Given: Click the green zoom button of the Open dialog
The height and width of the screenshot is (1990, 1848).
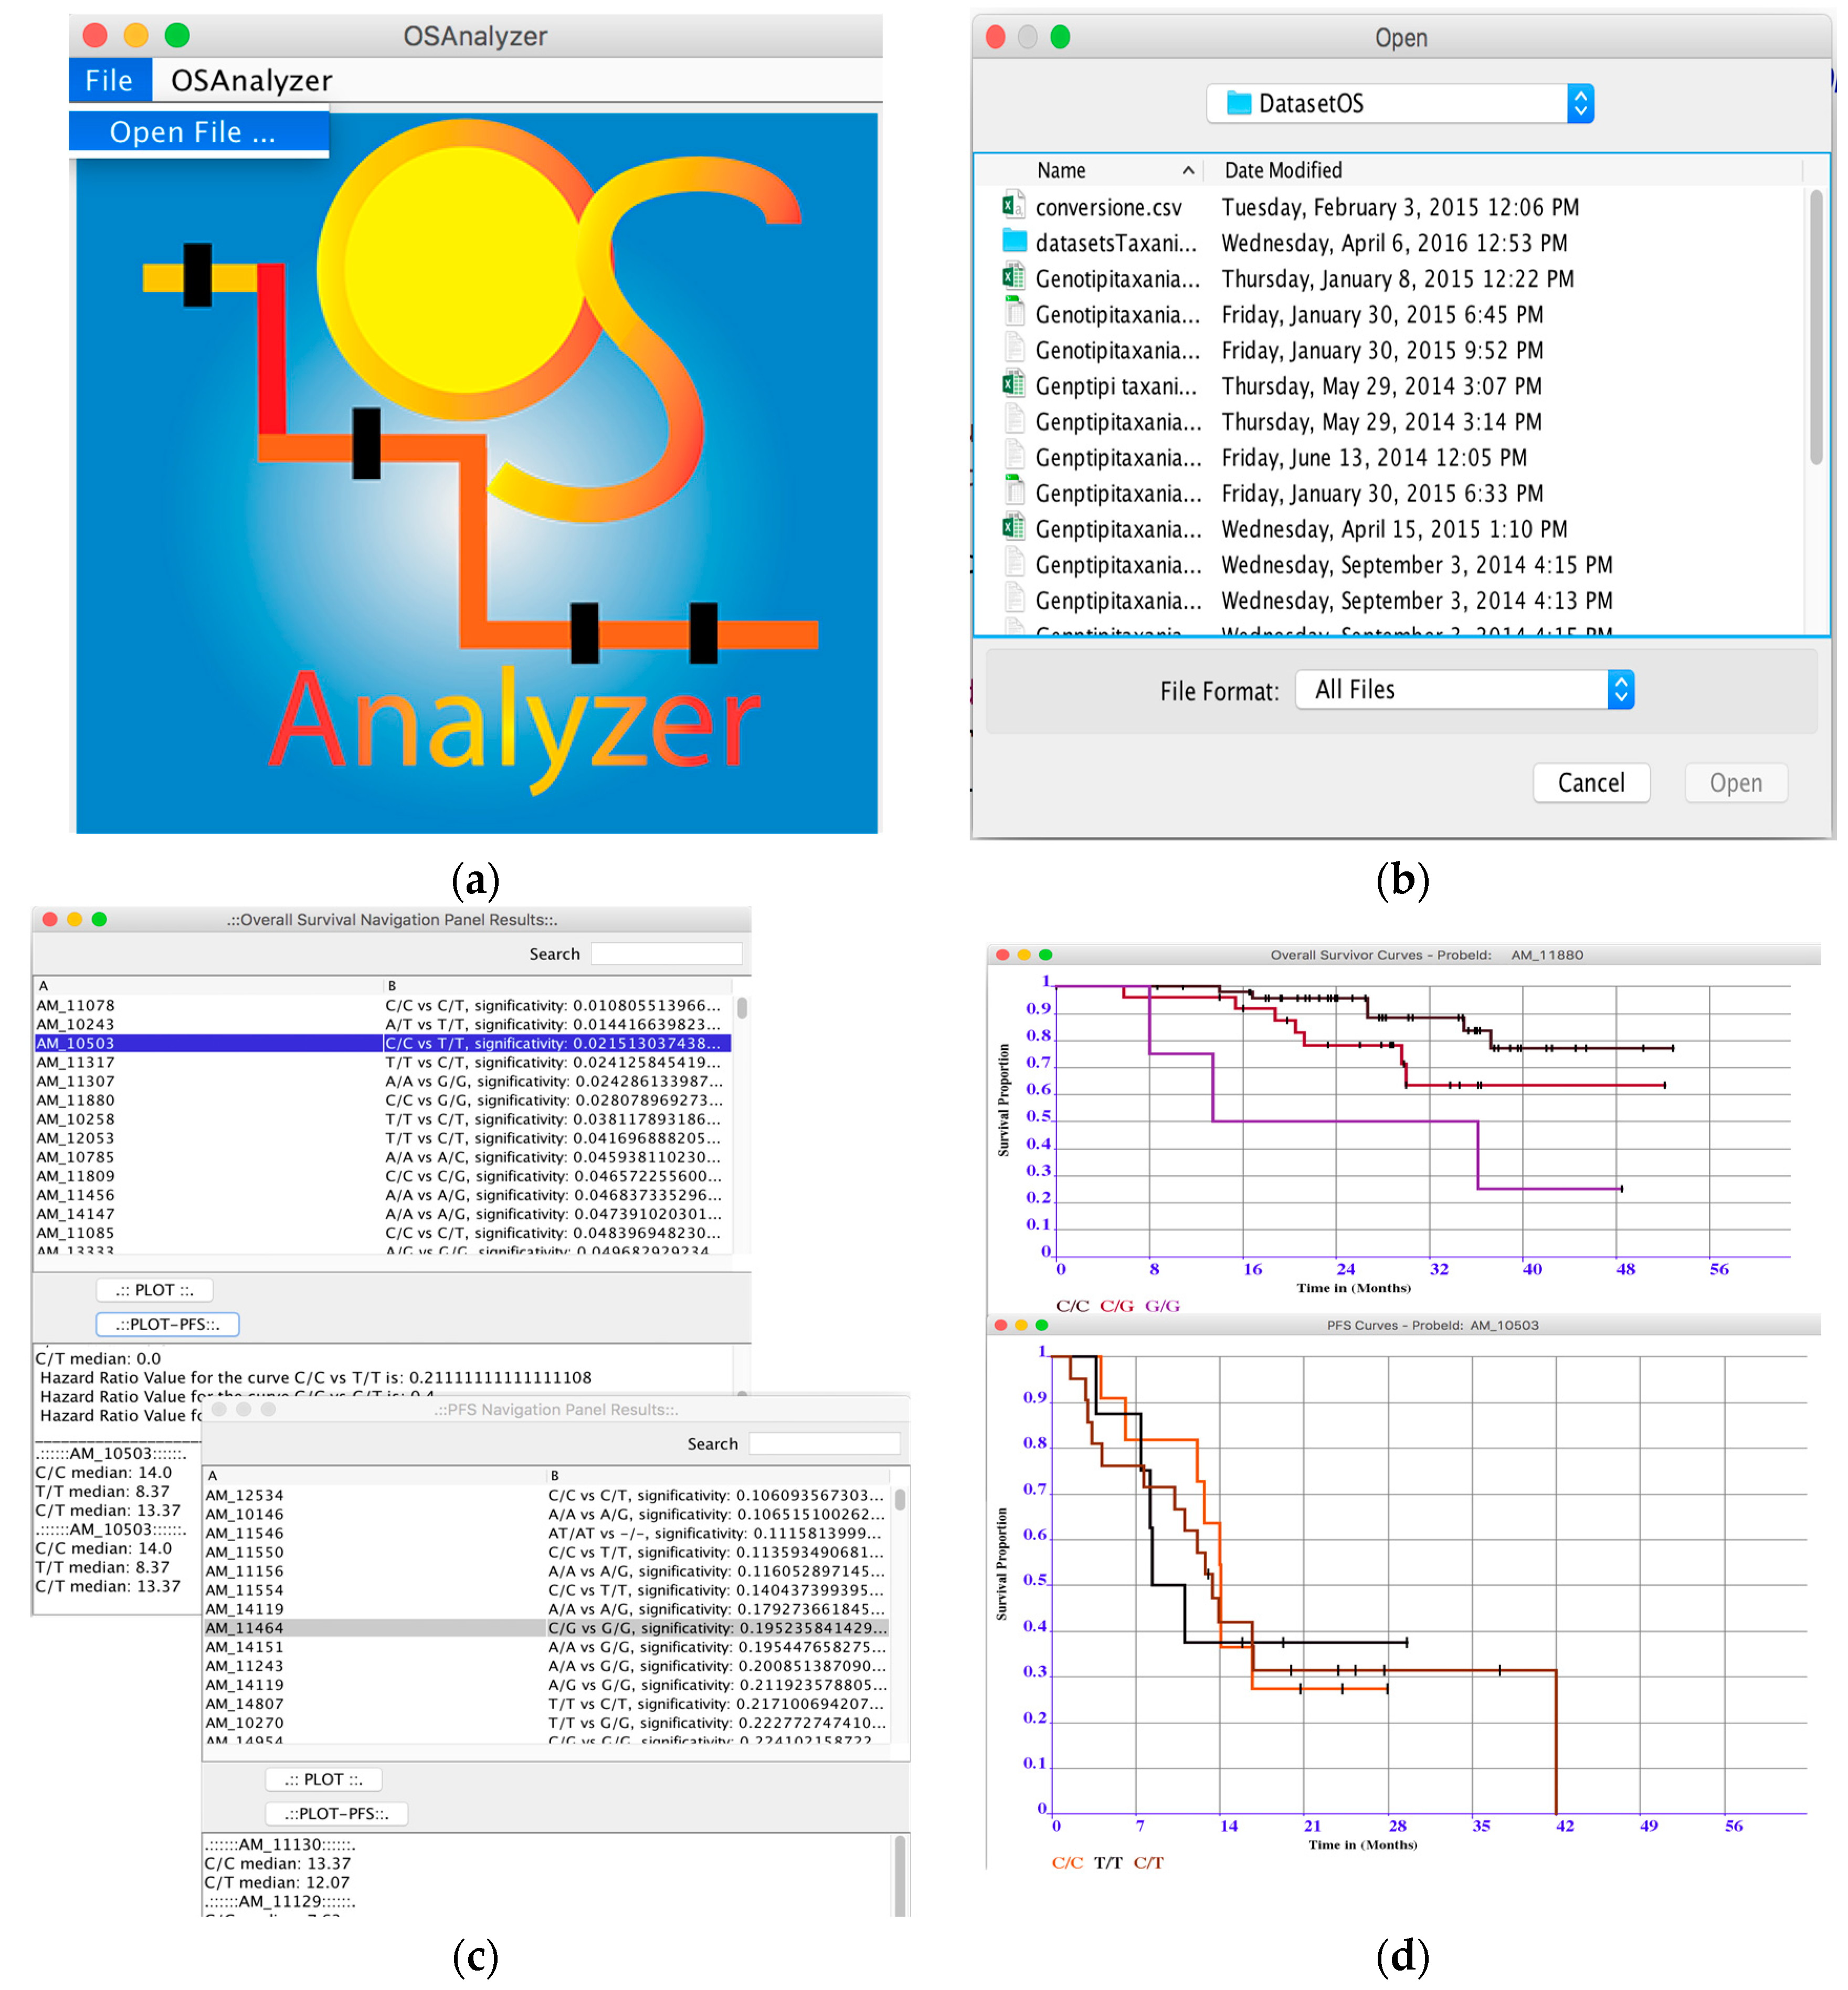Looking at the screenshot, I should tap(1060, 37).
